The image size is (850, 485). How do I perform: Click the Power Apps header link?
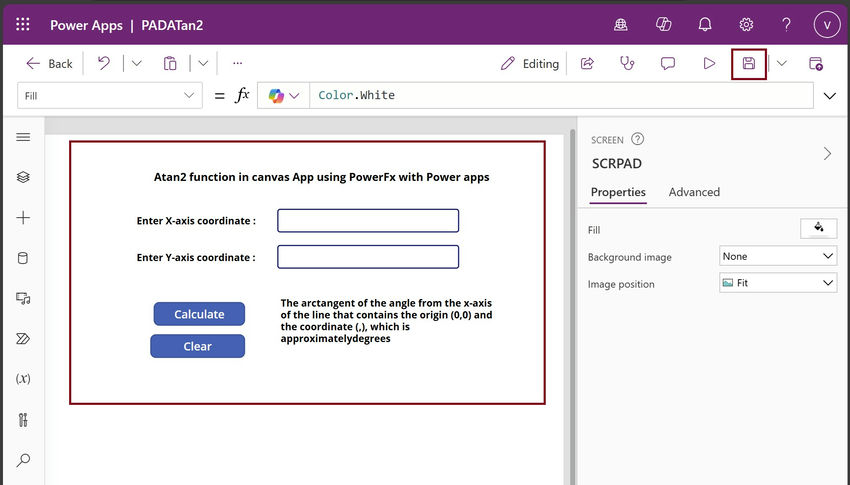click(x=86, y=25)
